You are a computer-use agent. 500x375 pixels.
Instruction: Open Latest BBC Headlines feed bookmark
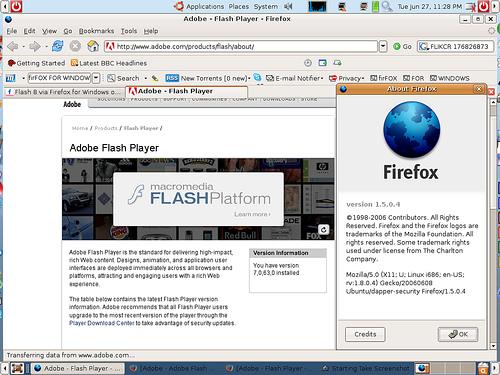109,63
